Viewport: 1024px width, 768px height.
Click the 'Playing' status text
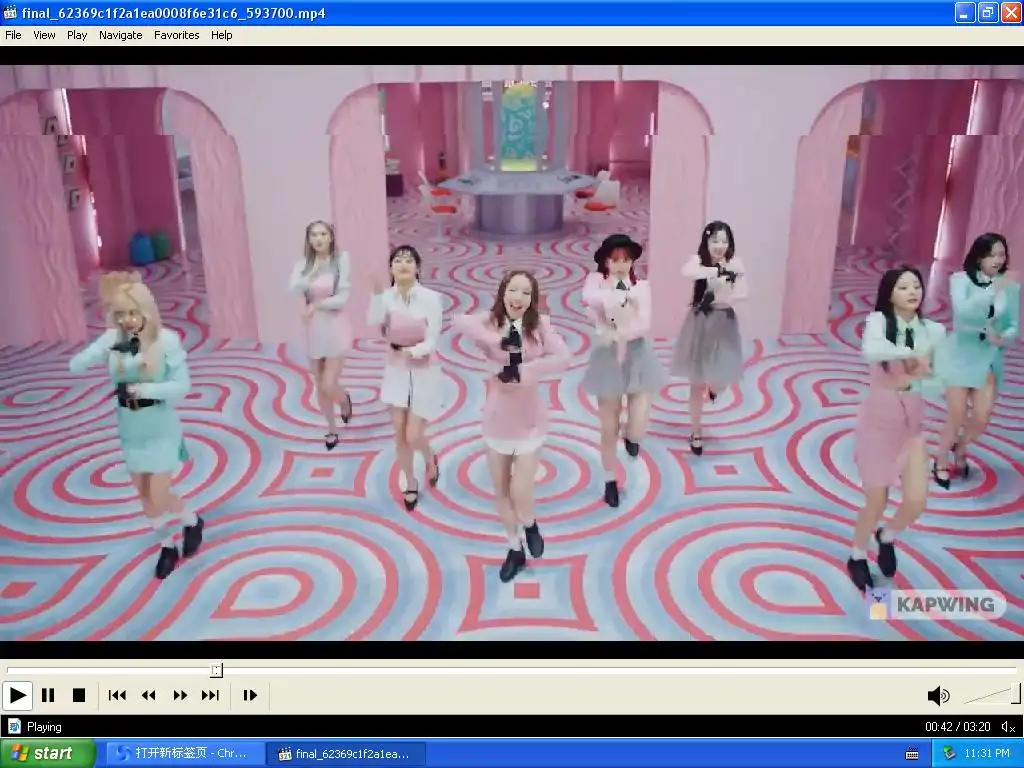pos(44,727)
